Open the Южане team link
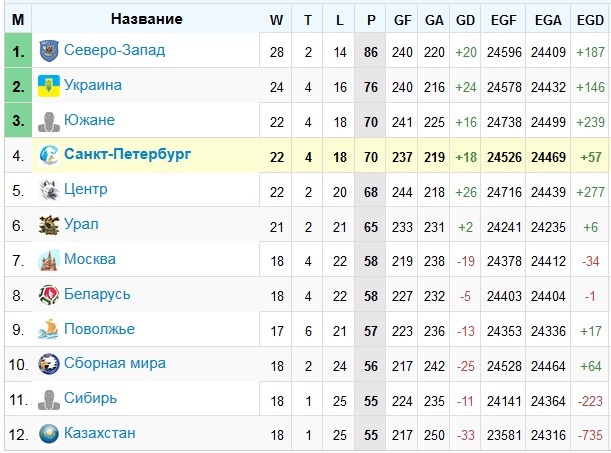Viewport: 611px width, 453px height. click(x=89, y=120)
